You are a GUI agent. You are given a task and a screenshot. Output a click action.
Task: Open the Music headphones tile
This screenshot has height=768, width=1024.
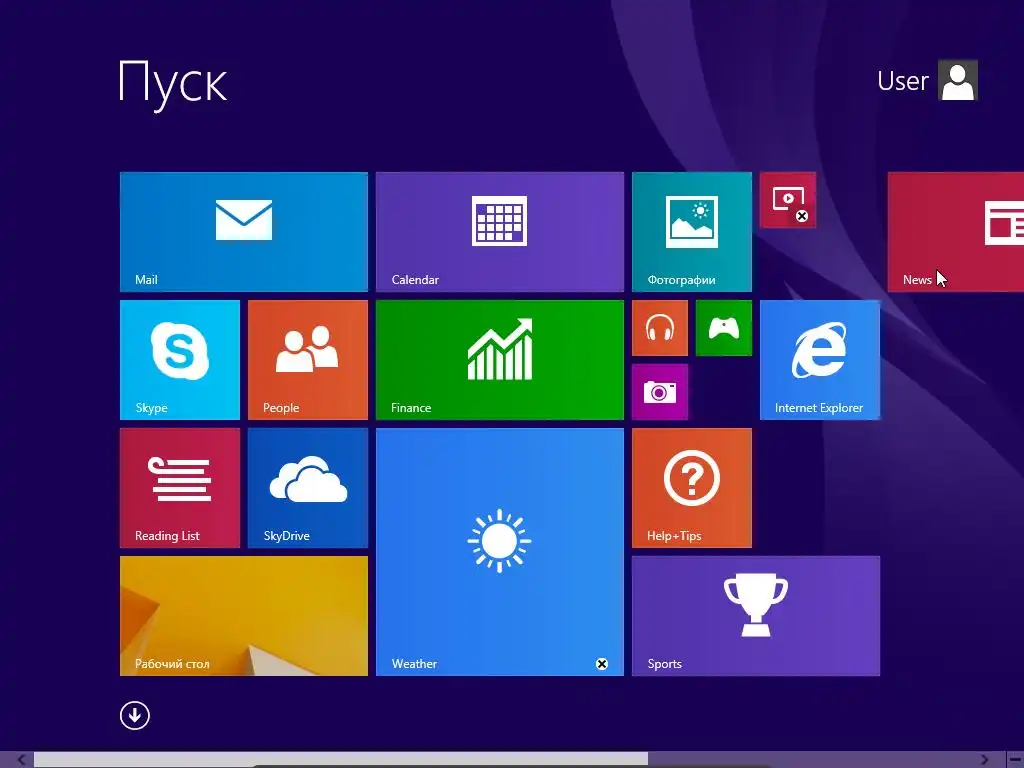[x=660, y=328]
